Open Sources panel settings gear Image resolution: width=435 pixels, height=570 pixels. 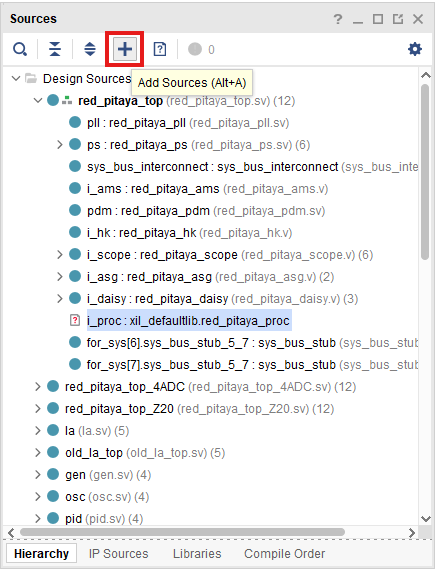click(x=415, y=49)
